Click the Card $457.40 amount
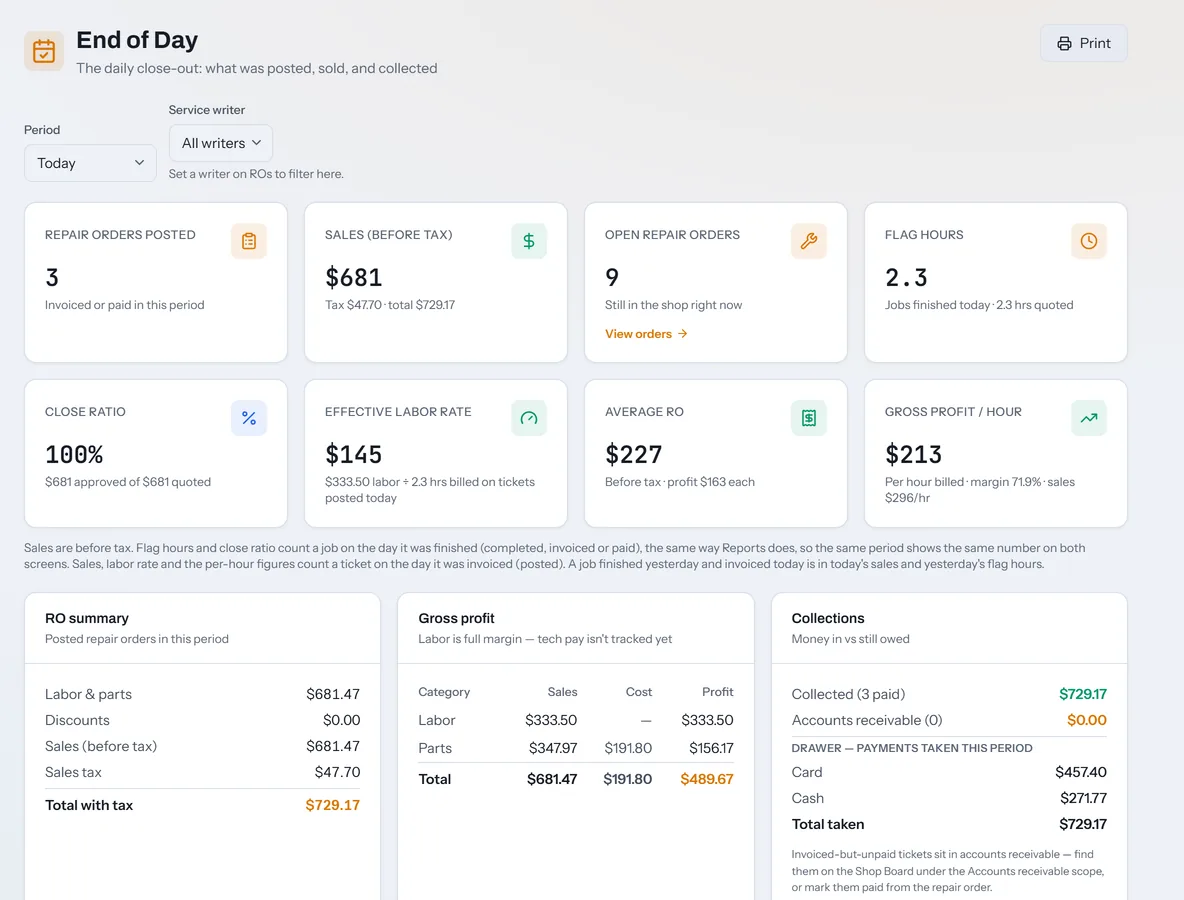The image size is (1184, 900). (x=1081, y=772)
